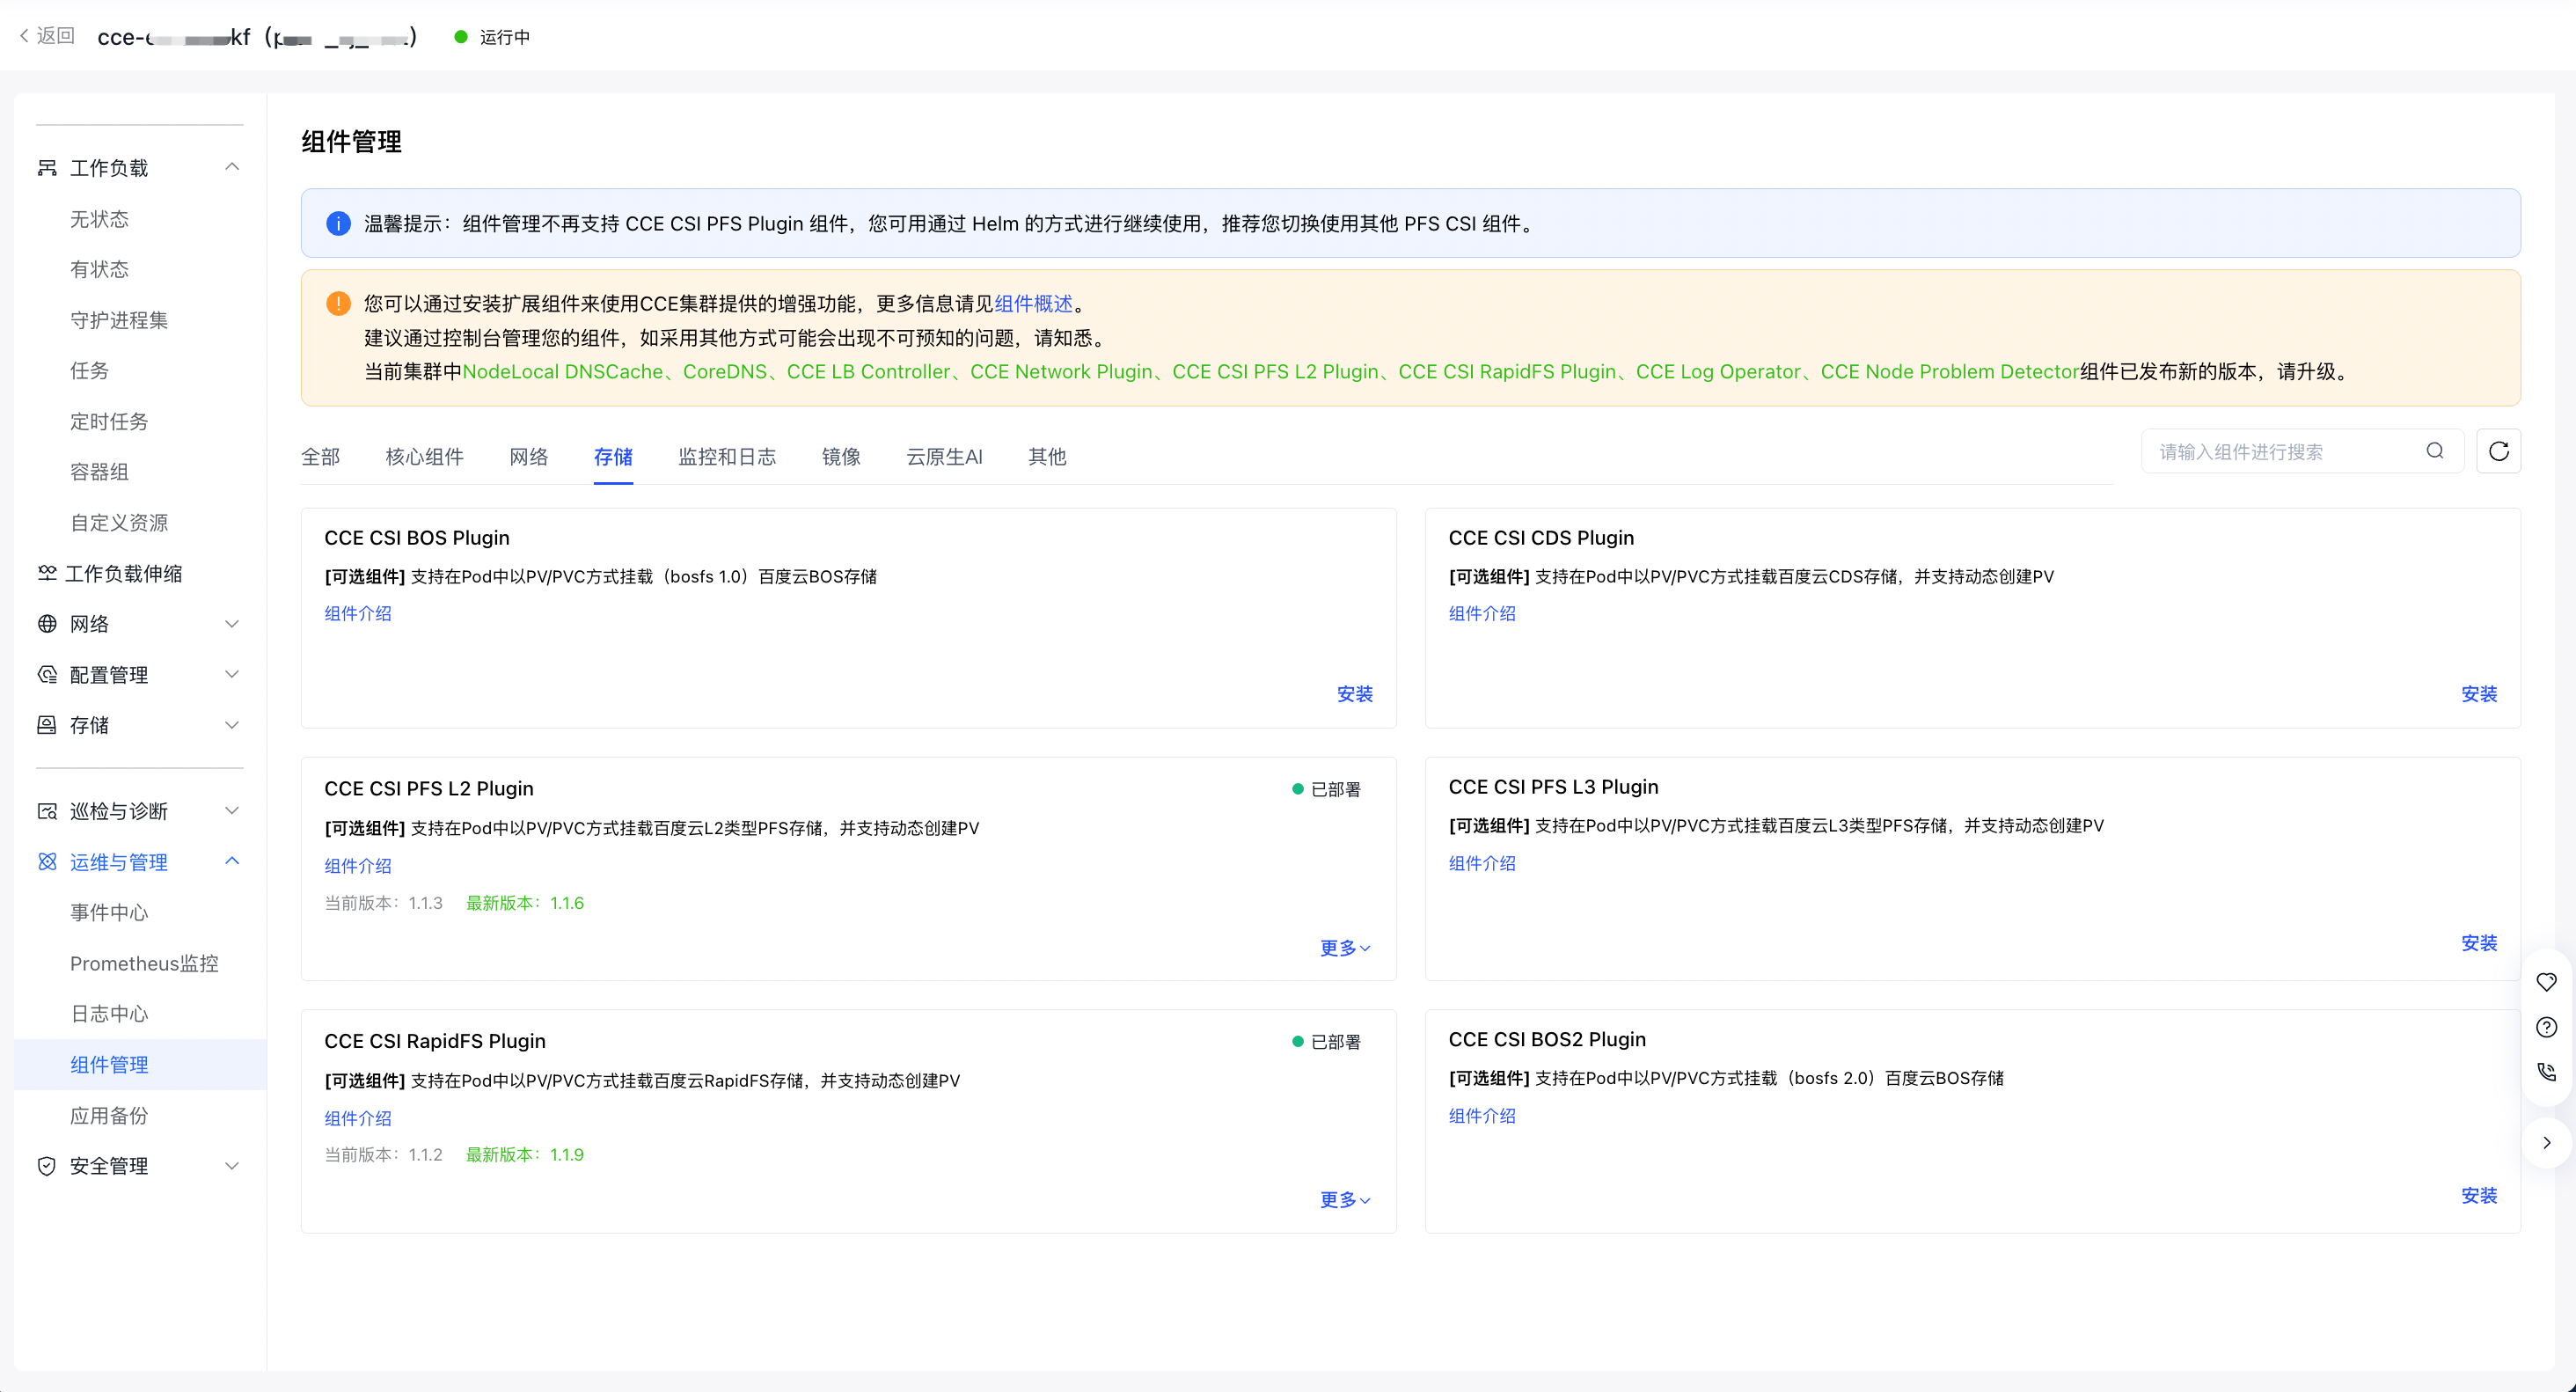Click the 返回 back arrow
The width and height of the screenshot is (2576, 1392).
(24, 36)
